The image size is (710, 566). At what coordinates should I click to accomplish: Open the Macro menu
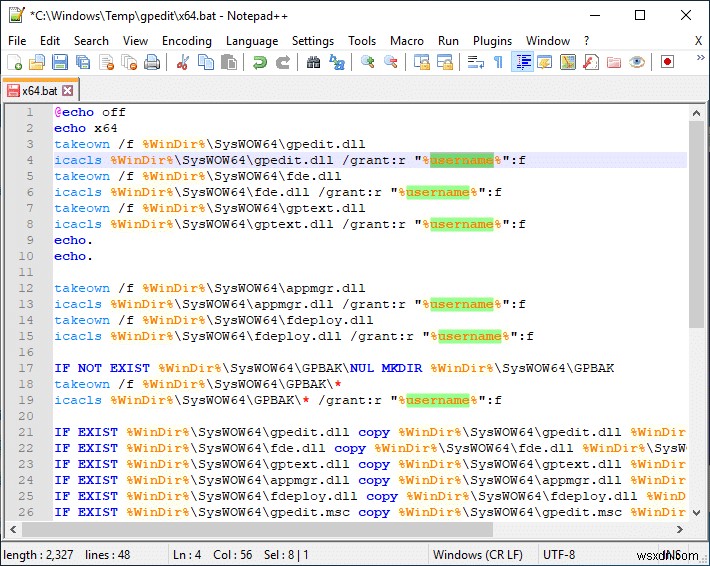click(407, 41)
